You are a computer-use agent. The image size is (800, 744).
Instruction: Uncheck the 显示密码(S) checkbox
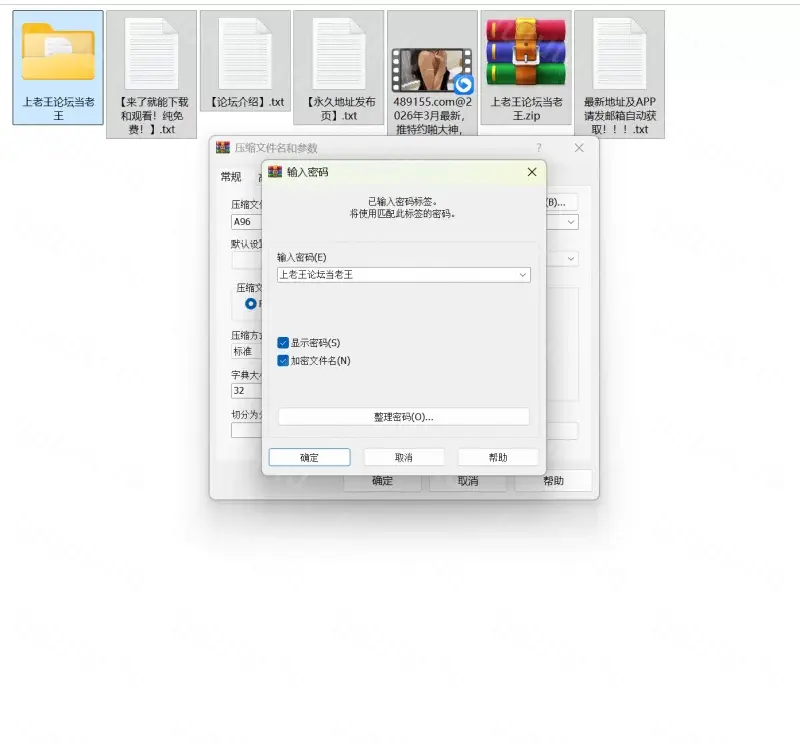pyautogui.click(x=283, y=342)
